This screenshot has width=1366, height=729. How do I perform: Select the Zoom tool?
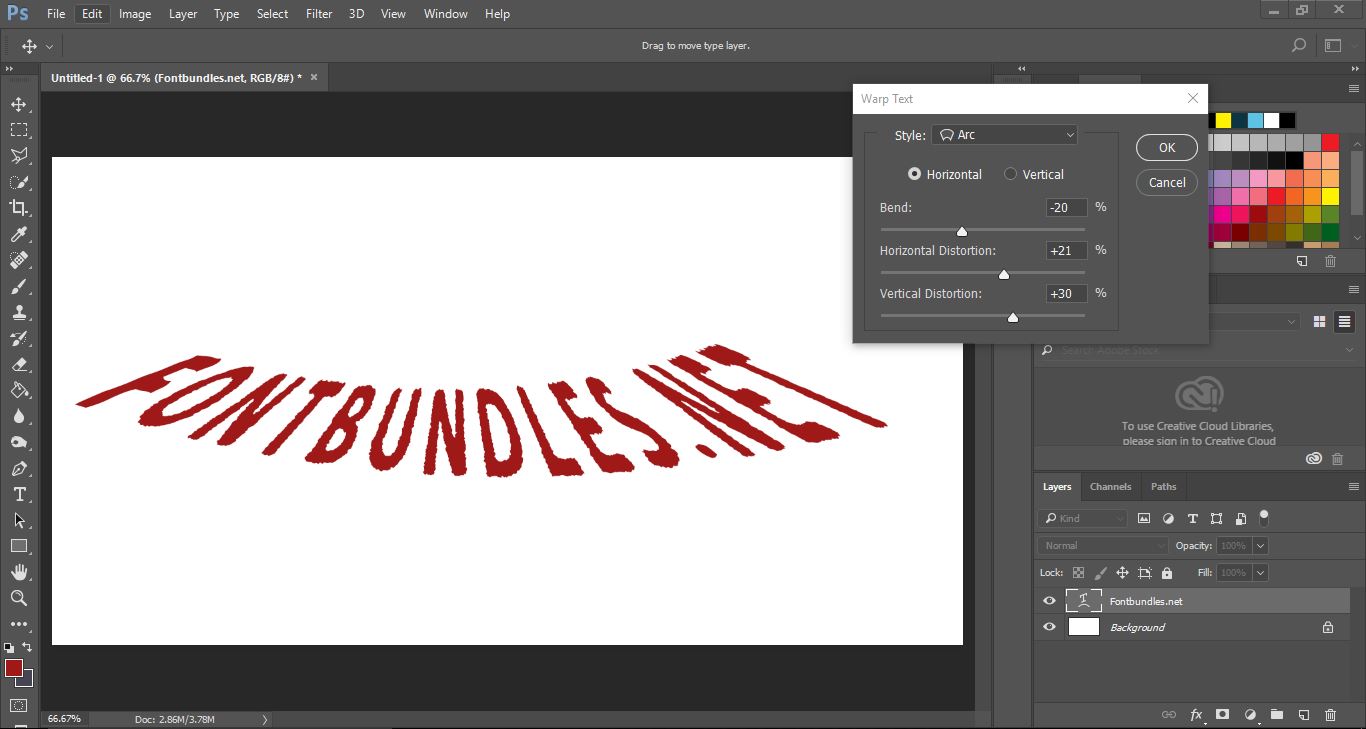click(20, 598)
